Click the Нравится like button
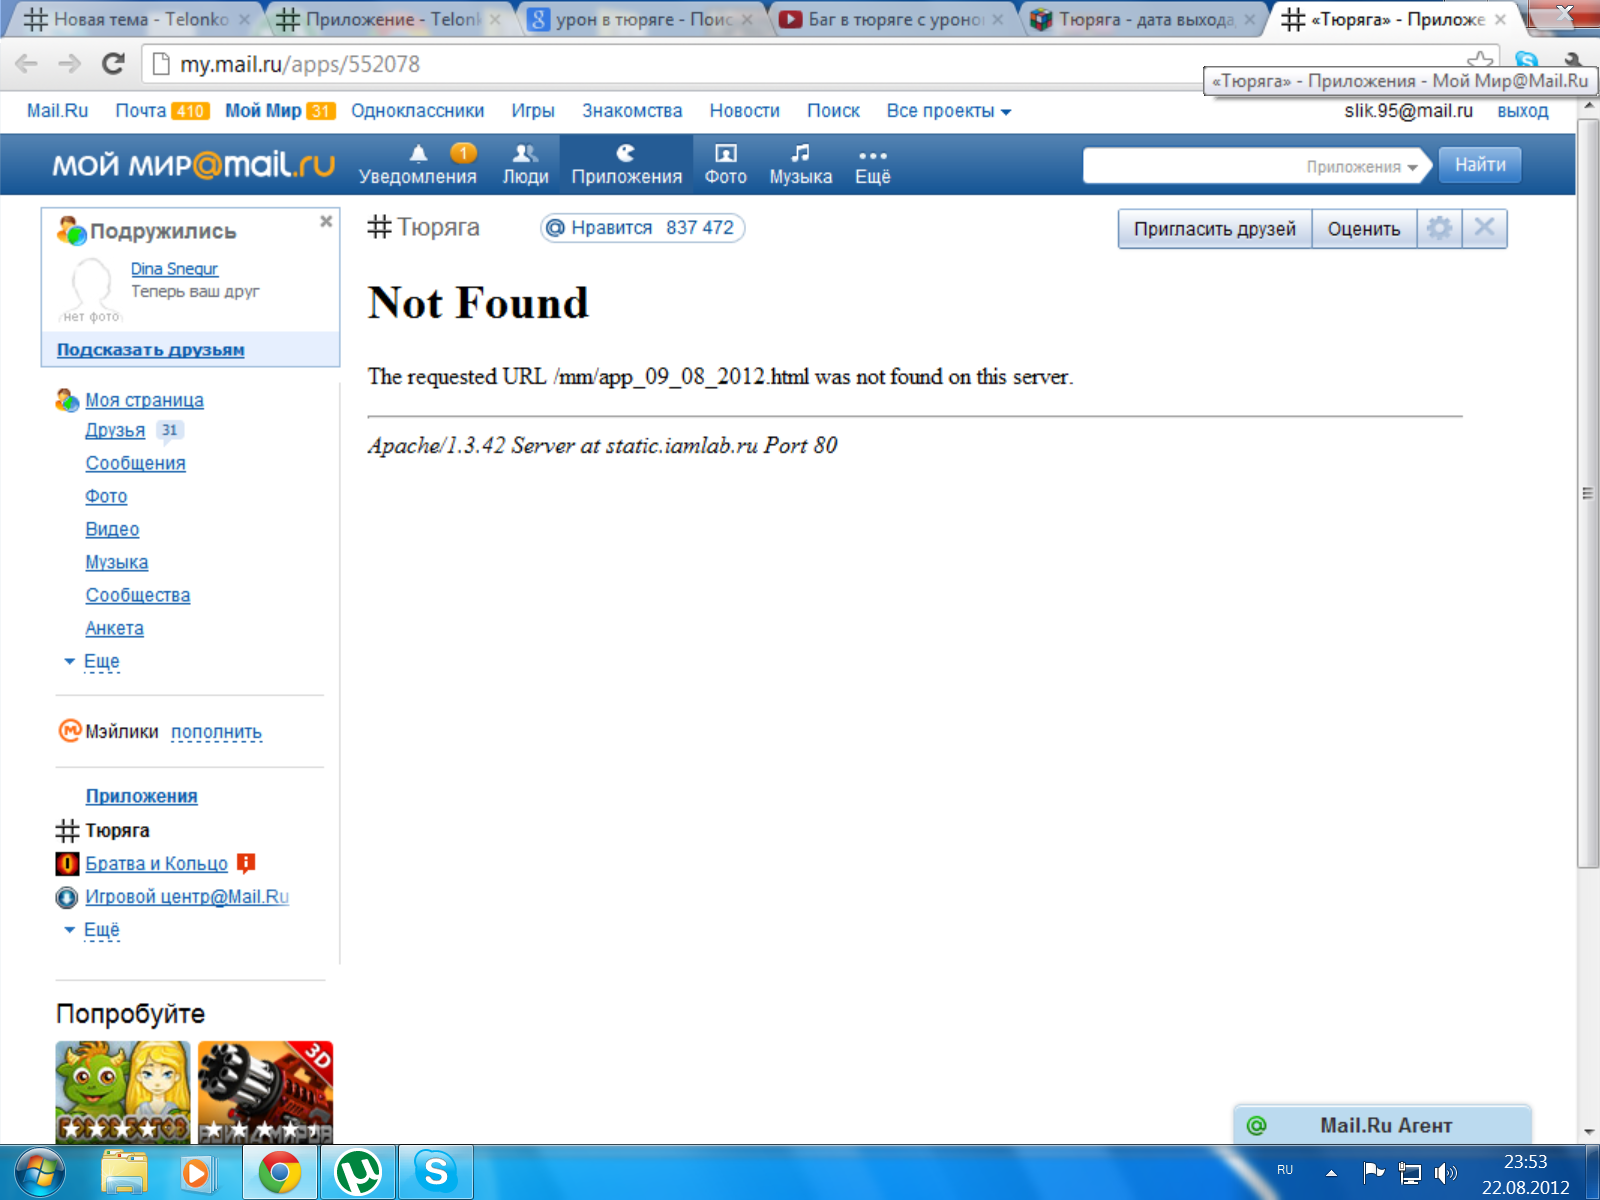The width and height of the screenshot is (1600, 1200). (x=642, y=228)
